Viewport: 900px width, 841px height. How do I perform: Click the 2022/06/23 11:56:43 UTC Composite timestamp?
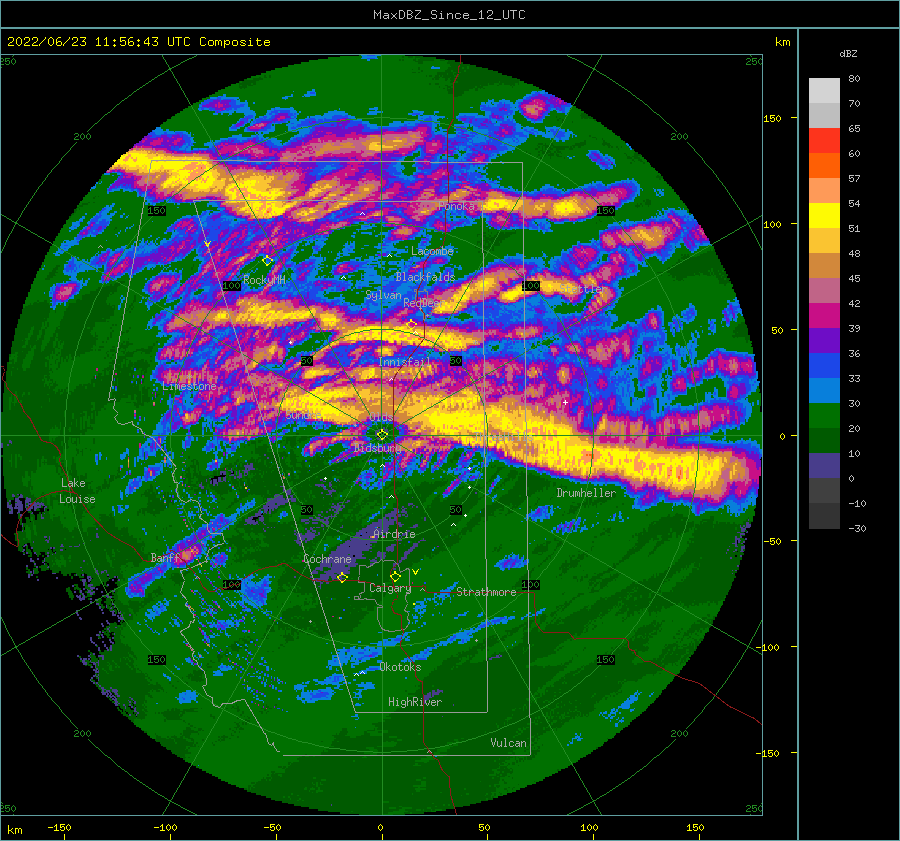click(x=138, y=42)
